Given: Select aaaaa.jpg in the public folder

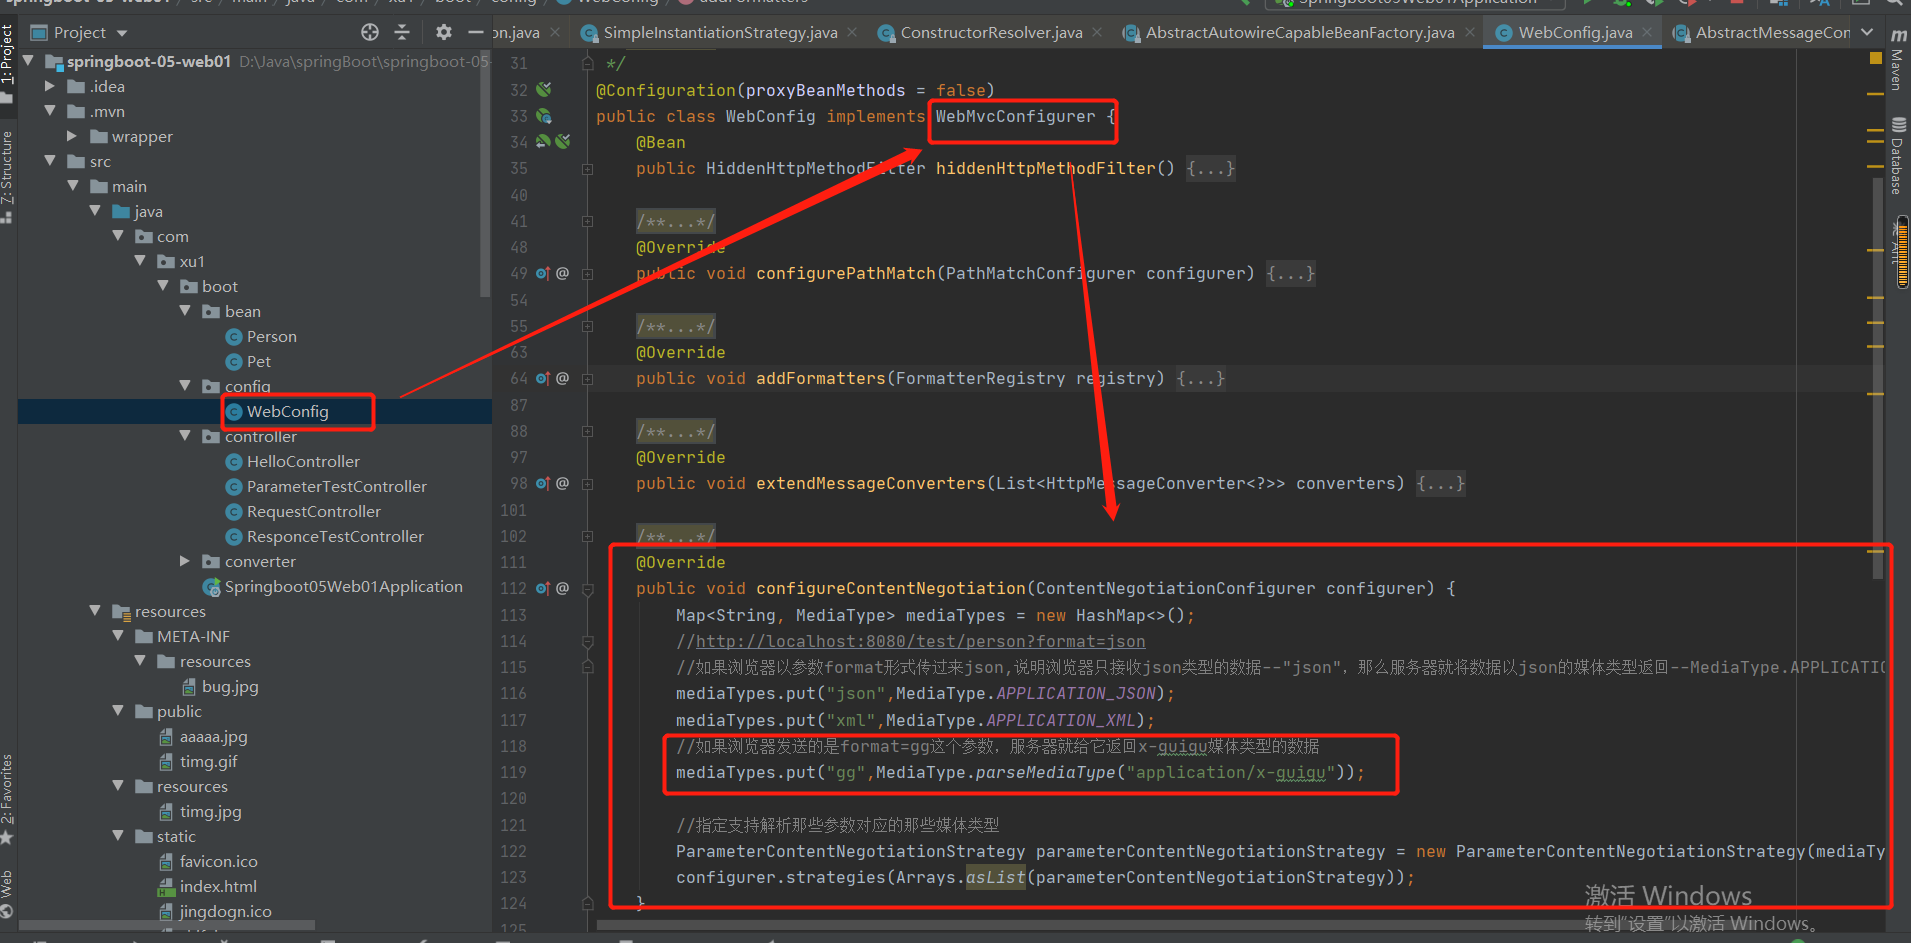Looking at the screenshot, I should (203, 736).
